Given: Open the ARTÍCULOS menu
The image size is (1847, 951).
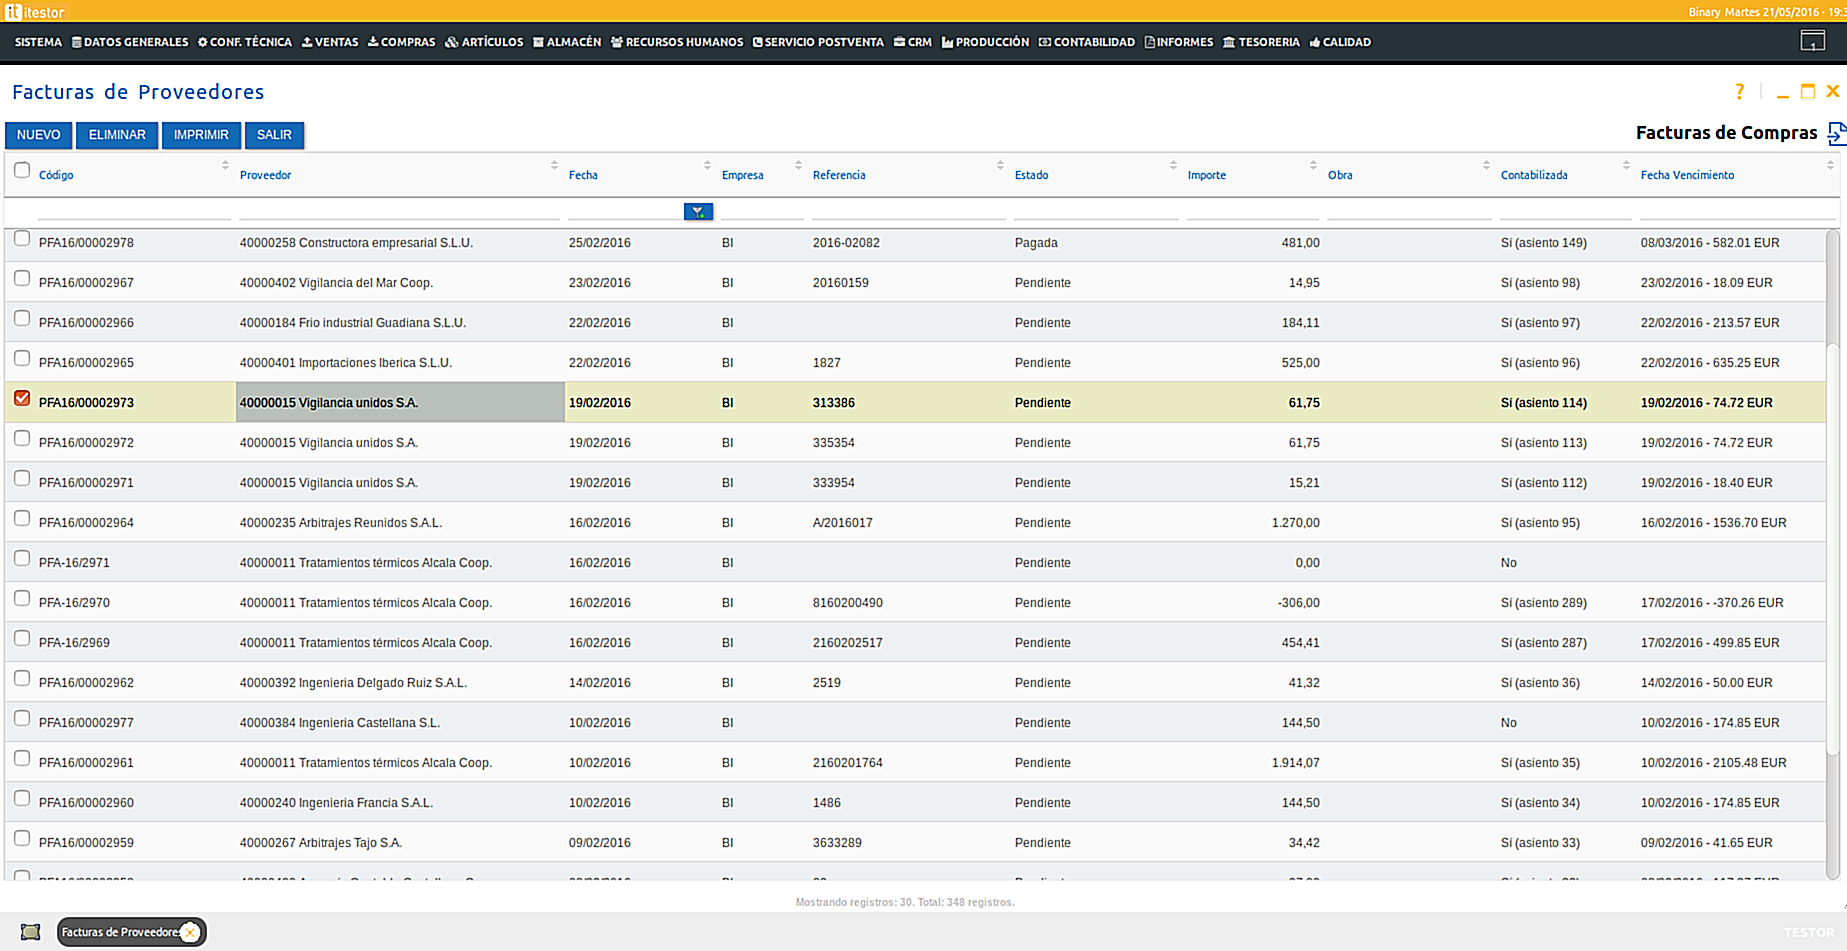Looking at the screenshot, I should click(484, 42).
